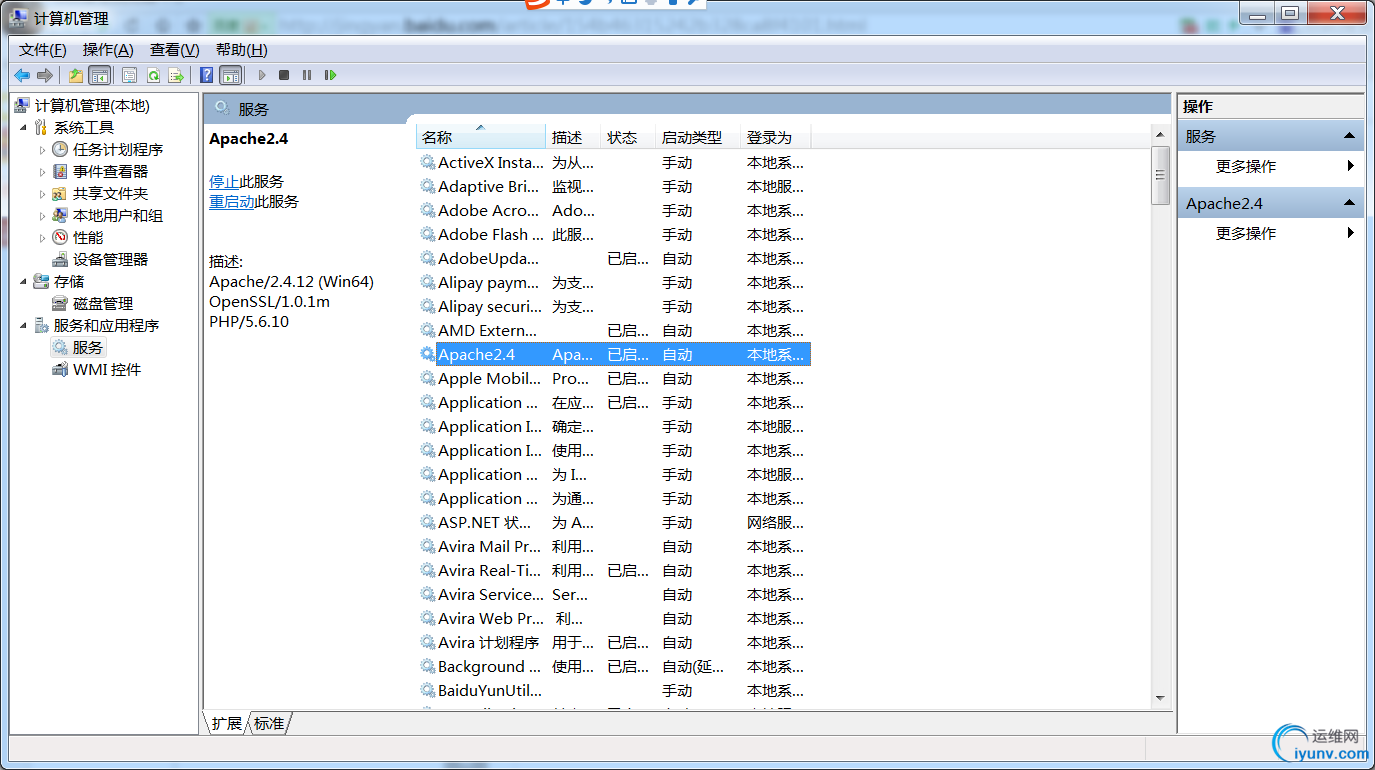The width and height of the screenshot is (1375, 770).
Task: Select the BaiduYunUtil... service row
Action: [x=614, y=690]
